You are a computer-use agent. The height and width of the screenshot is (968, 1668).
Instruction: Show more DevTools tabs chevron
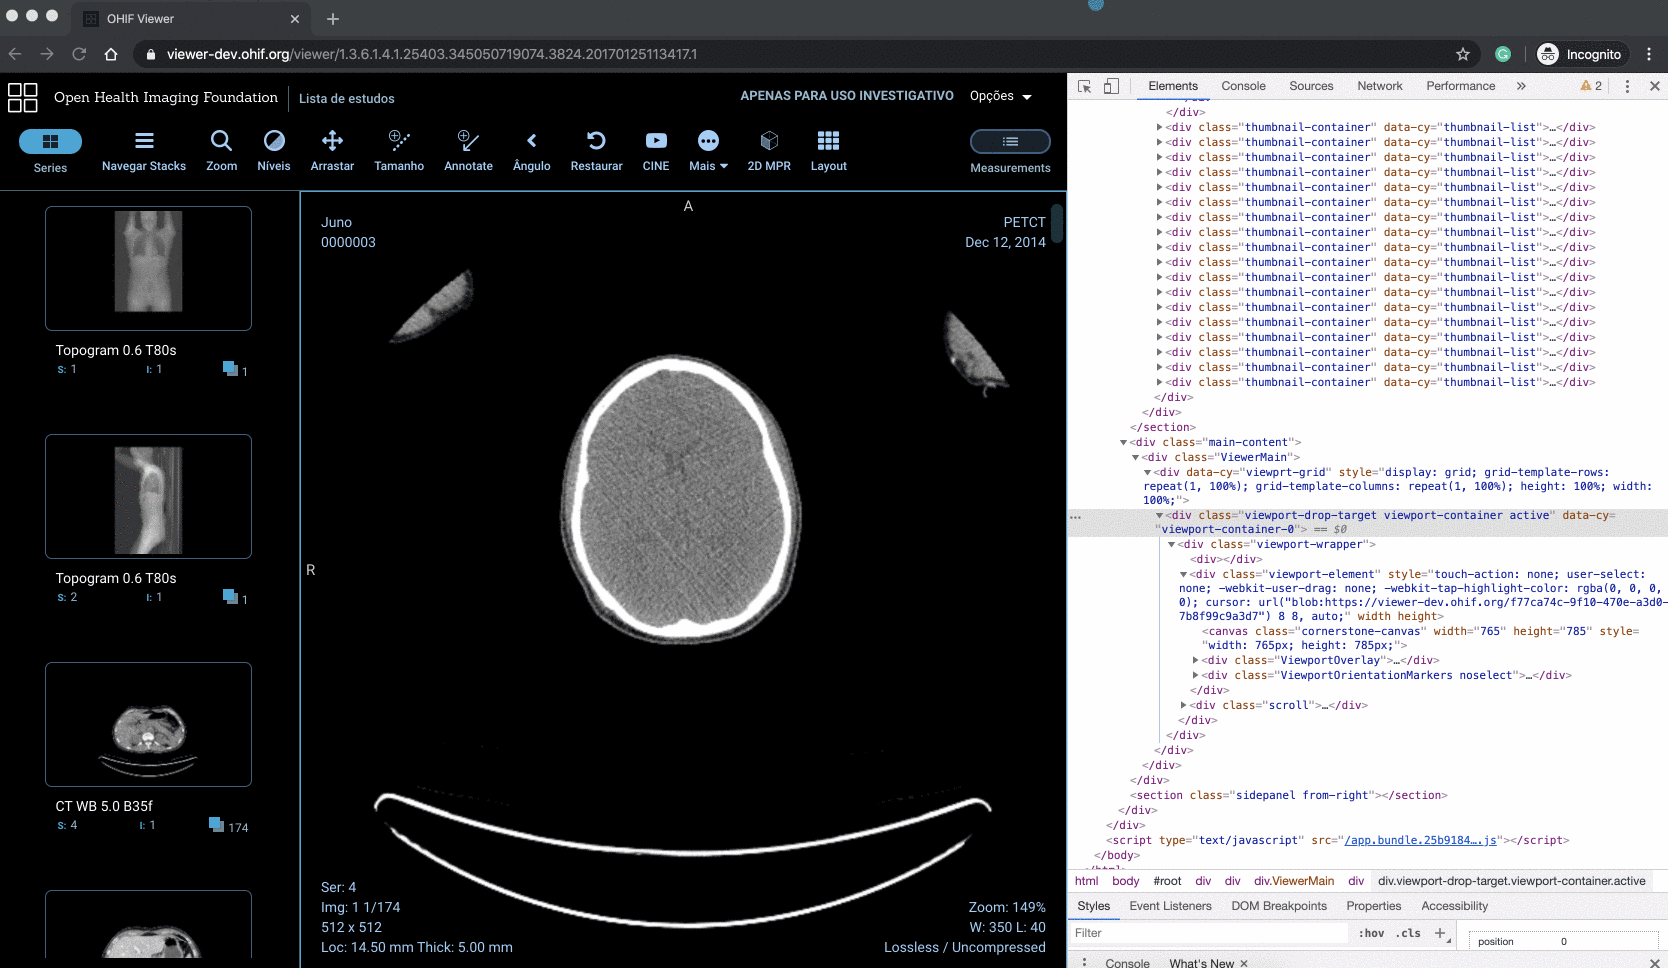1521,86
